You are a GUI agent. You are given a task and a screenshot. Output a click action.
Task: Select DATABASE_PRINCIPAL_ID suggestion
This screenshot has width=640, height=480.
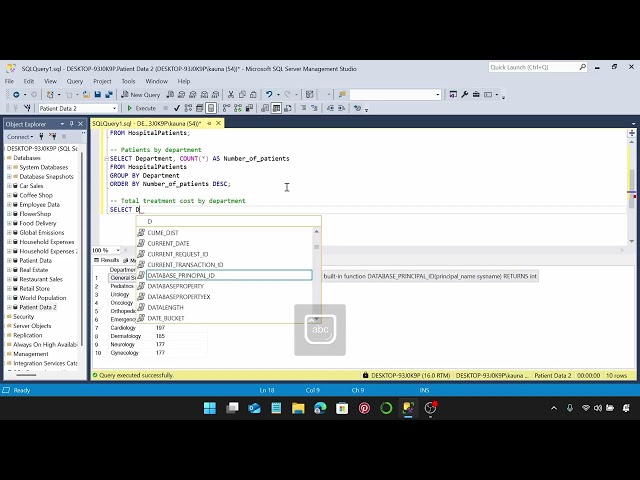[229, 276]
